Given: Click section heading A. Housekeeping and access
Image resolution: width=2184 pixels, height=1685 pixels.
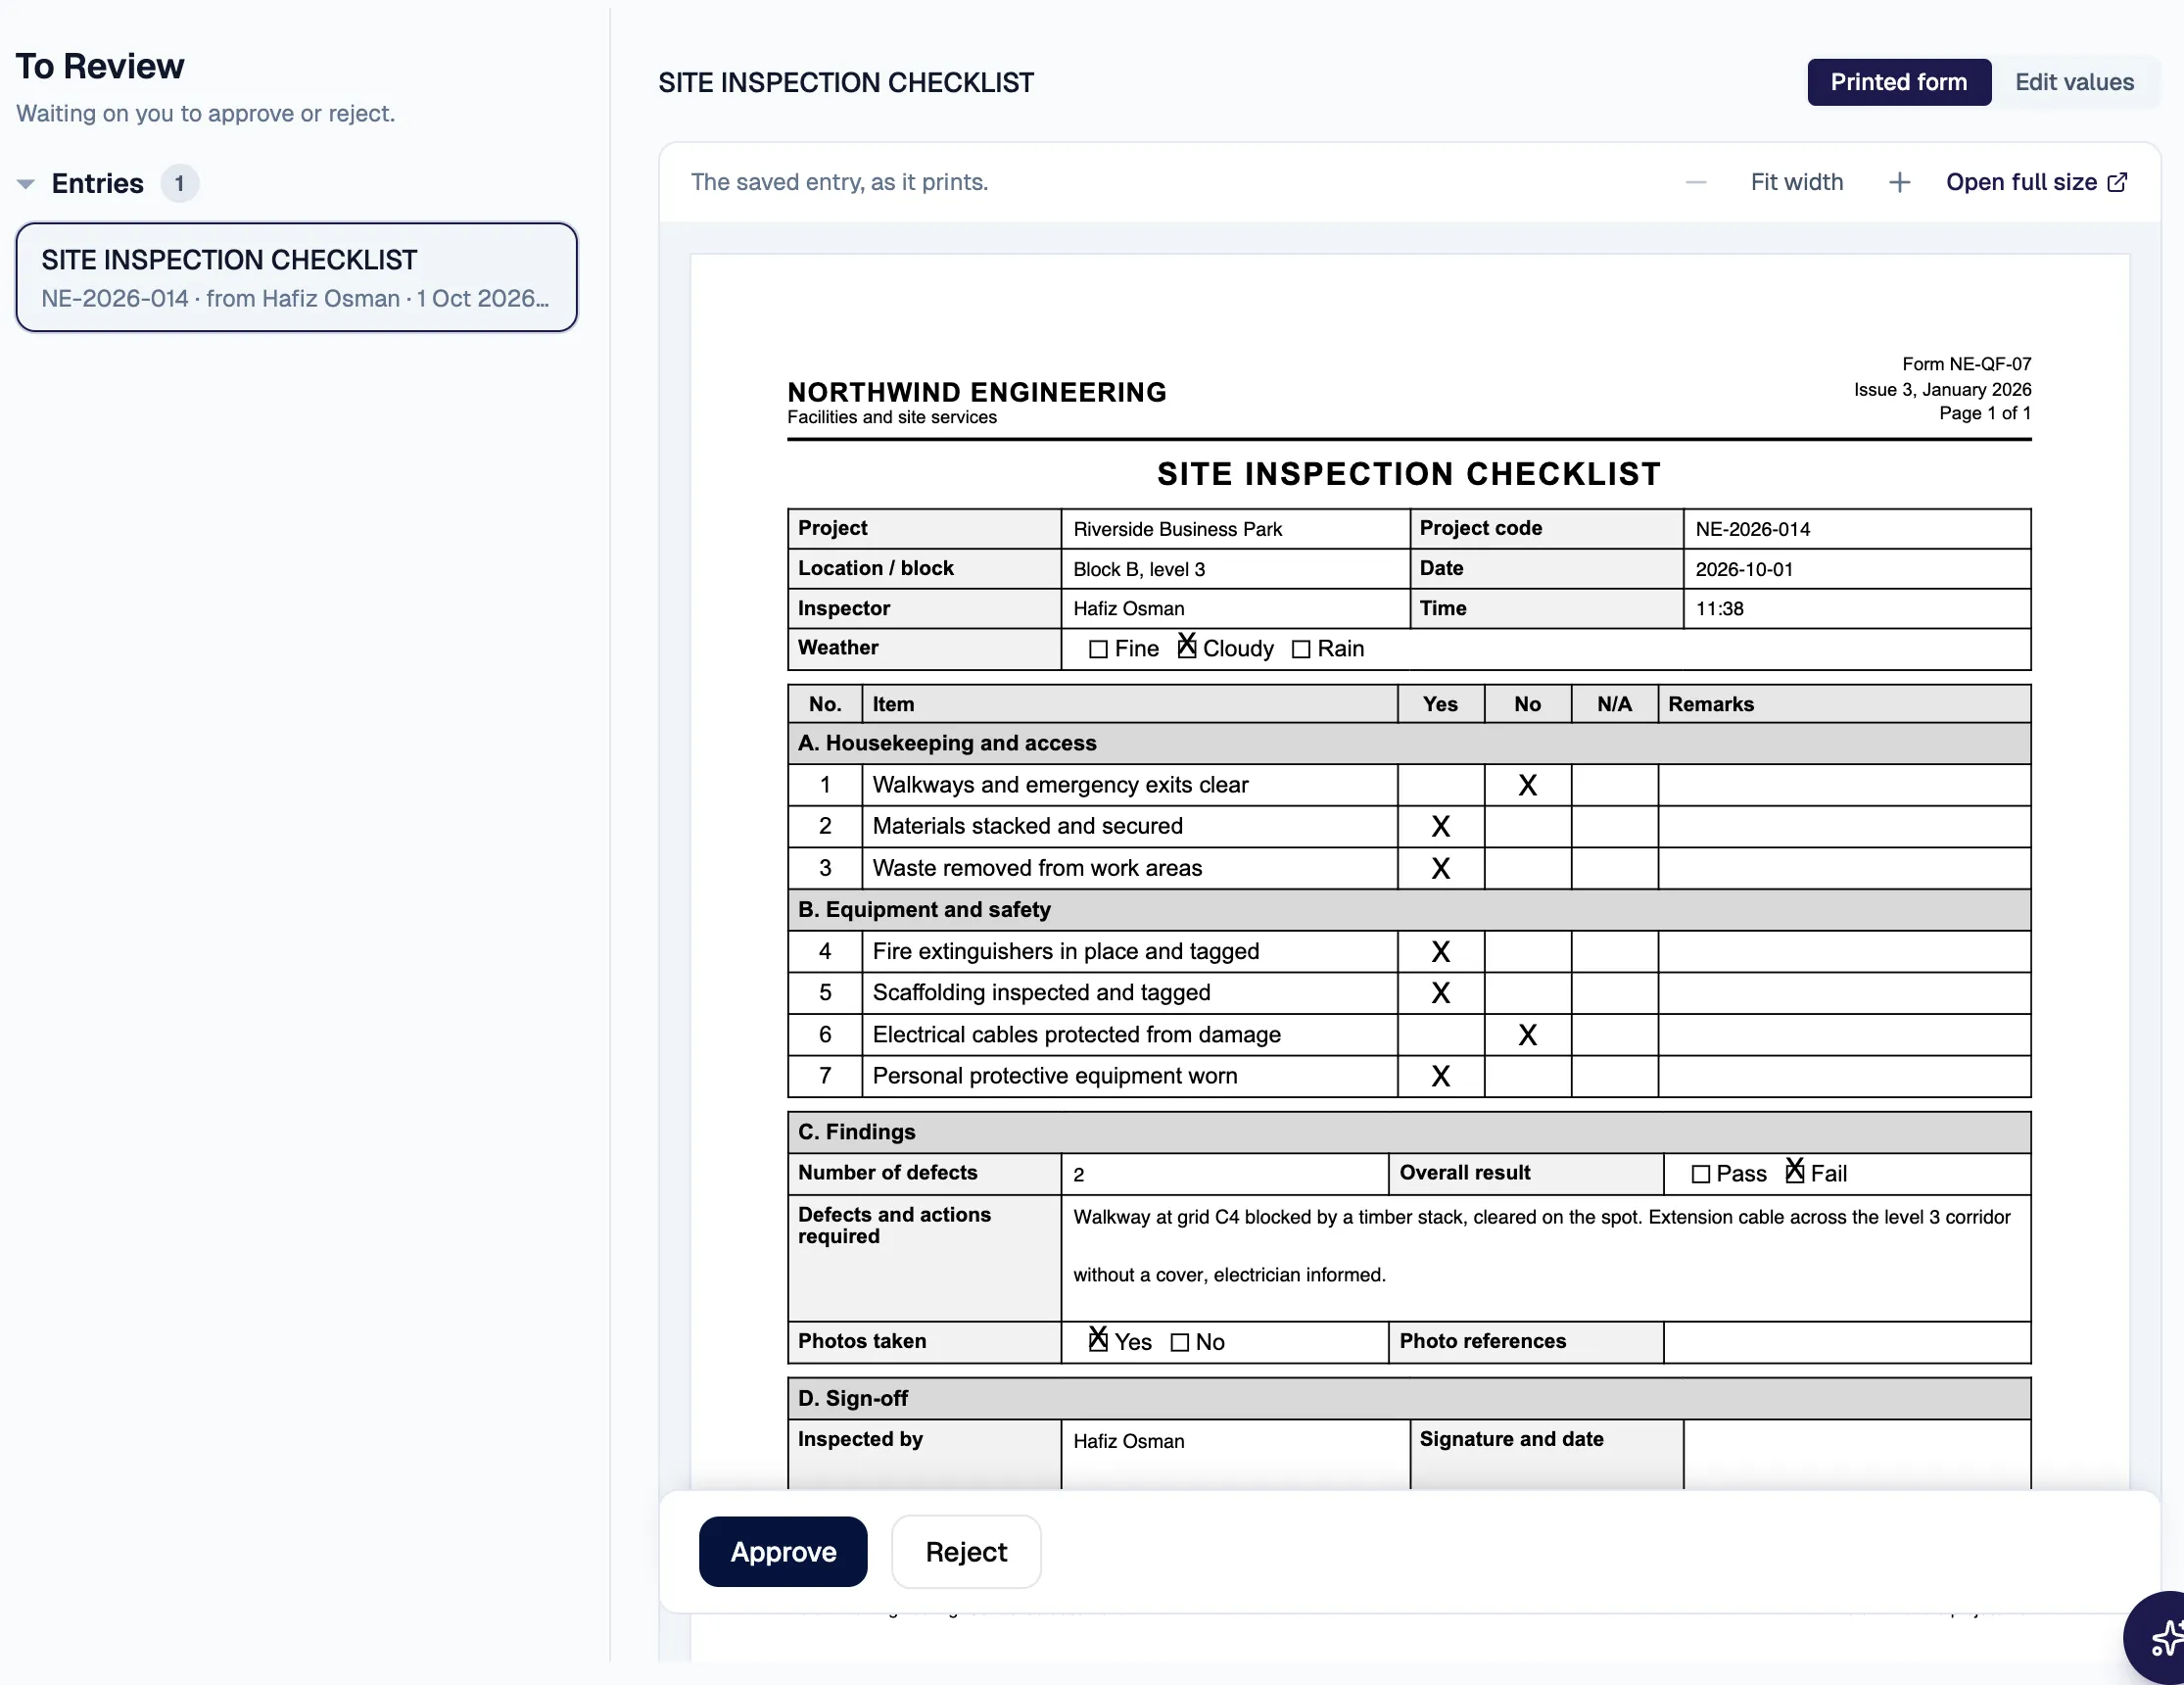Looking at the screenshot, I should [x=947, y=743].
